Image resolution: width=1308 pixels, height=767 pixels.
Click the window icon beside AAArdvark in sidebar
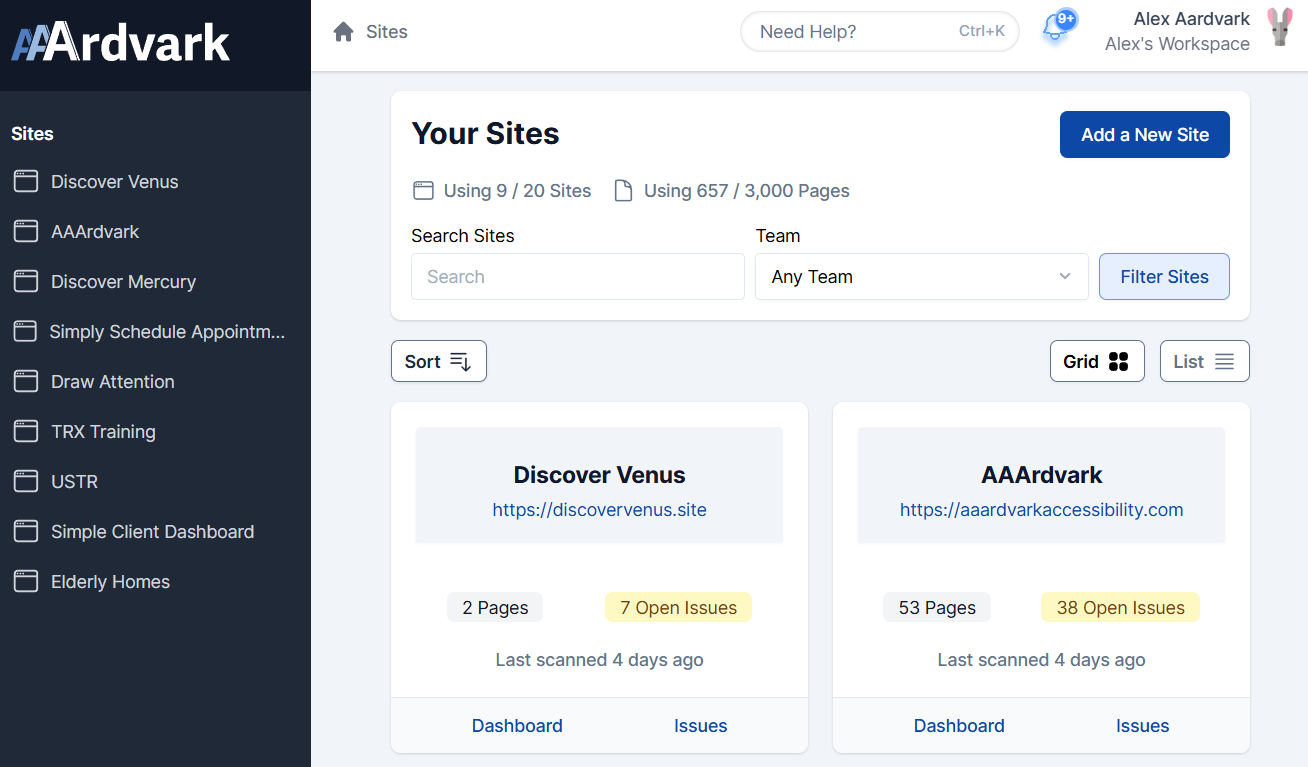pyautogui.click(x=26, y=232)
